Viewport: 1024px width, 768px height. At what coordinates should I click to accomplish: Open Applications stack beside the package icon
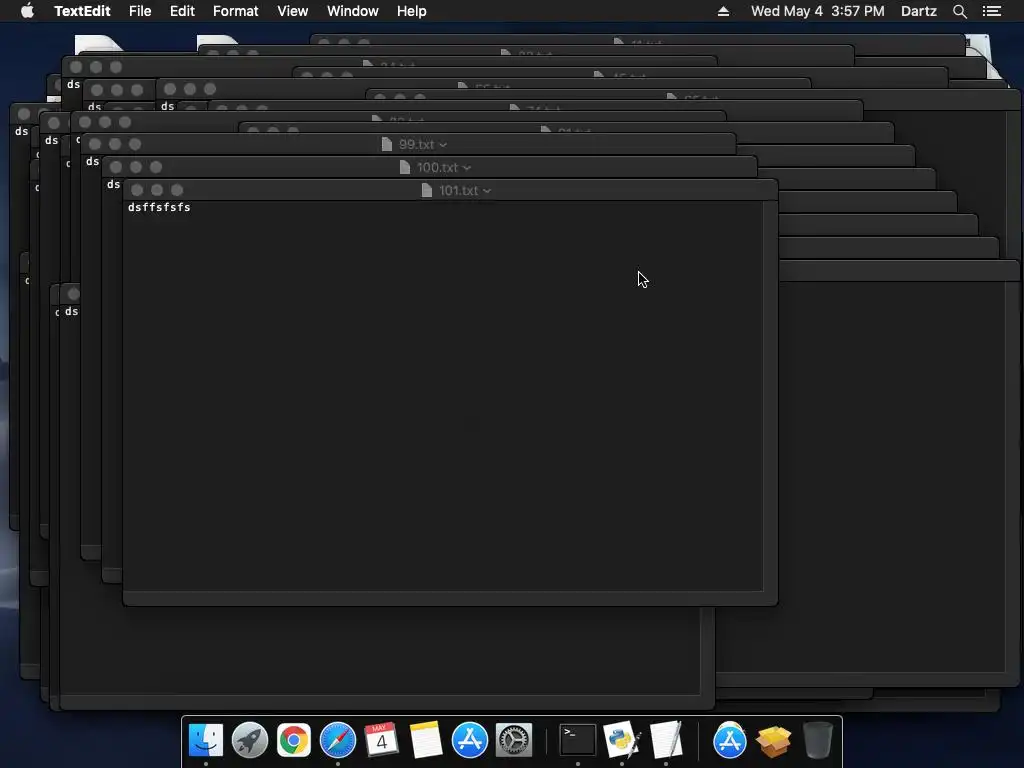click(x=729, y=740)
